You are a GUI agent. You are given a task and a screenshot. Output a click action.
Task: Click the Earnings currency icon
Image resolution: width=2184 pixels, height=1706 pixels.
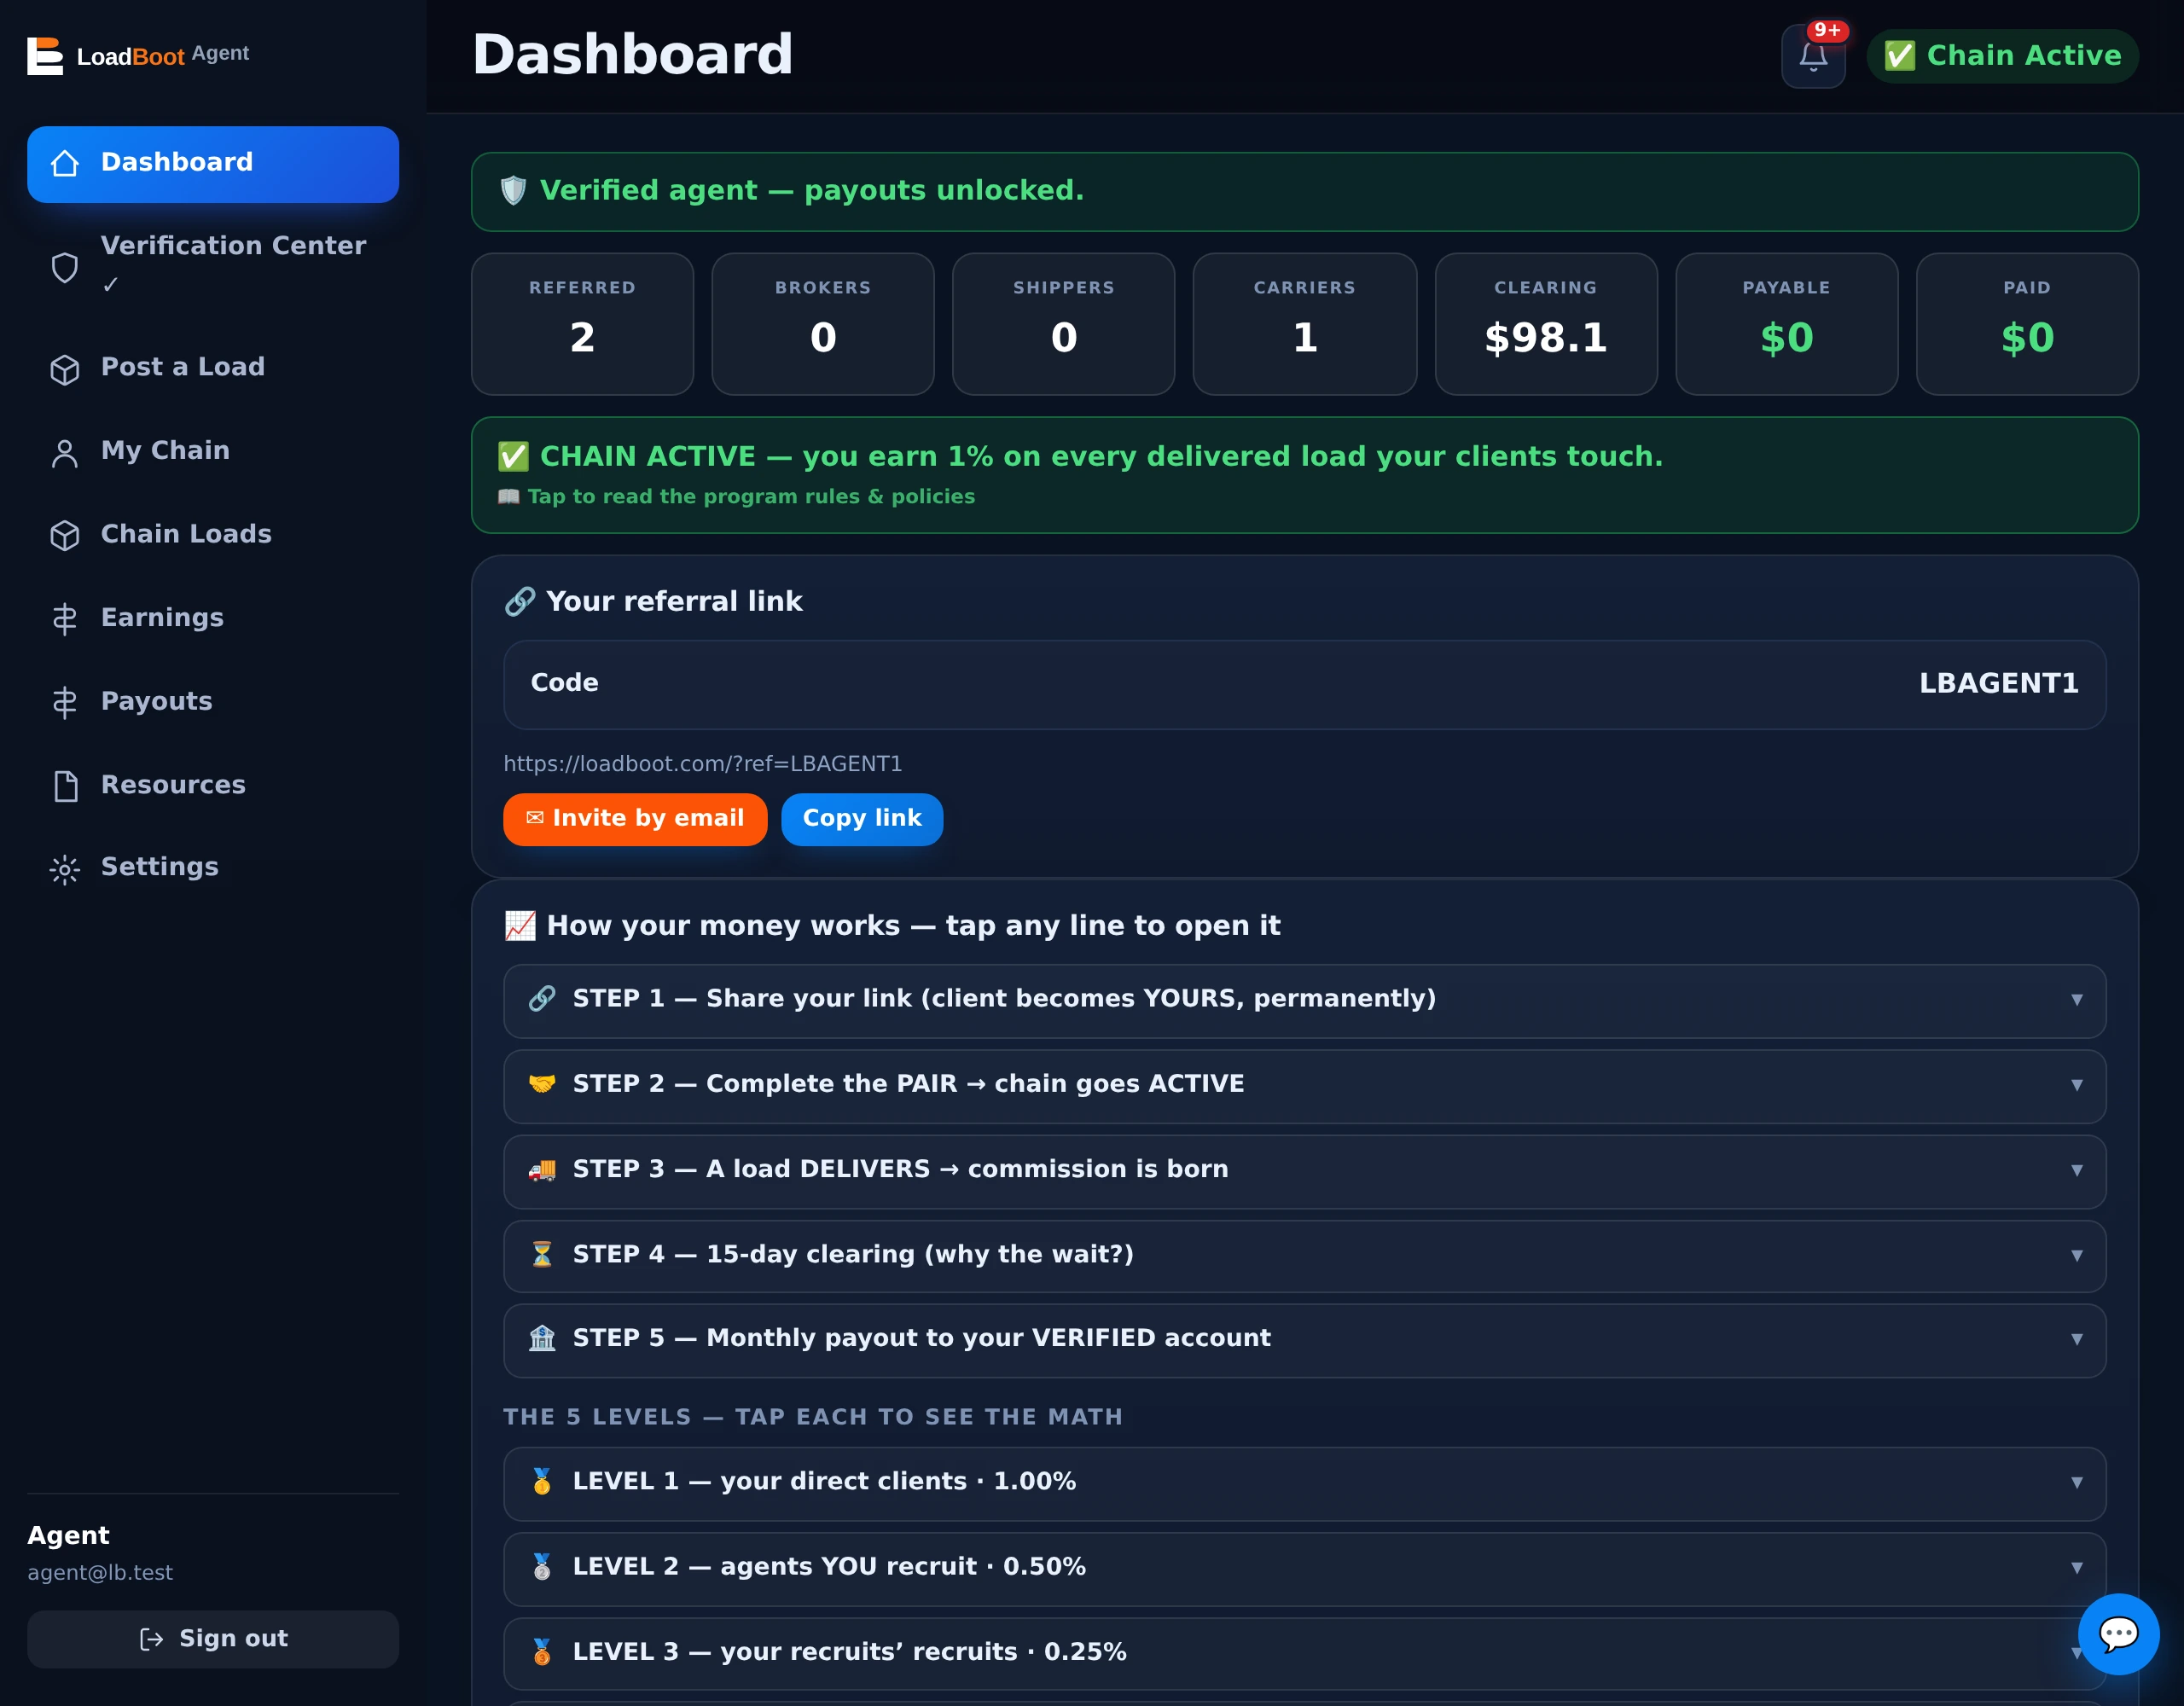point(65,620)
